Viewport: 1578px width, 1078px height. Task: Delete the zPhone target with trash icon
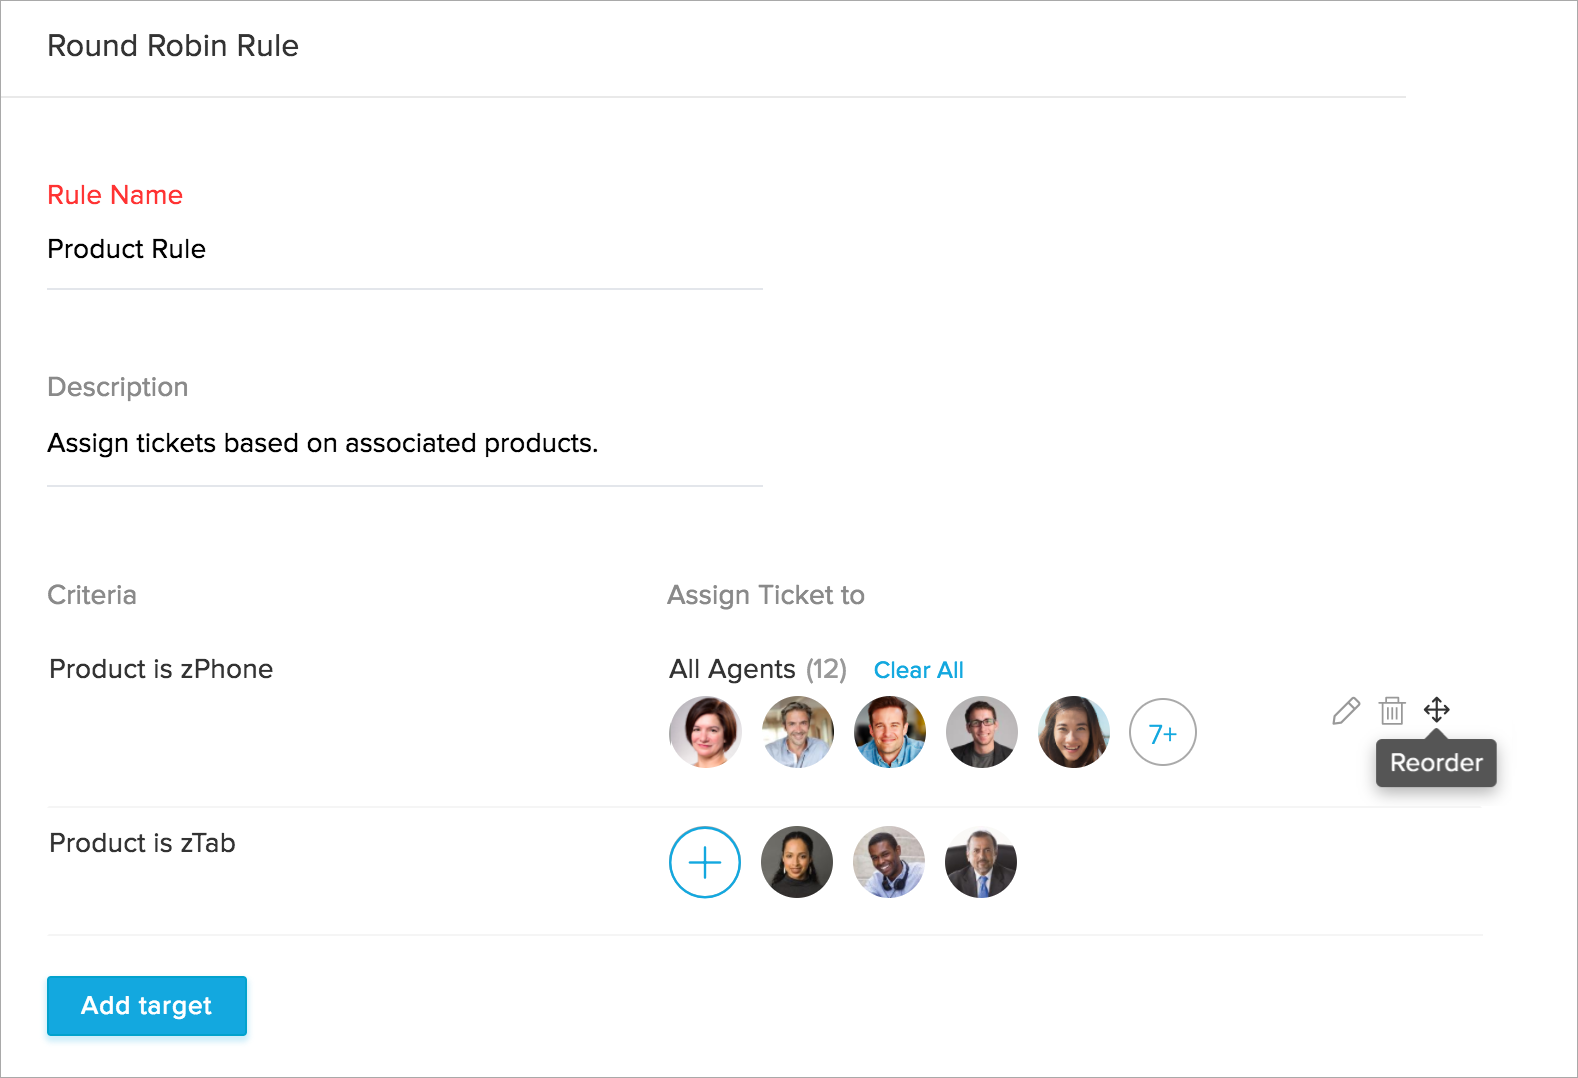pyautogui.click(x=1392, y=711)
